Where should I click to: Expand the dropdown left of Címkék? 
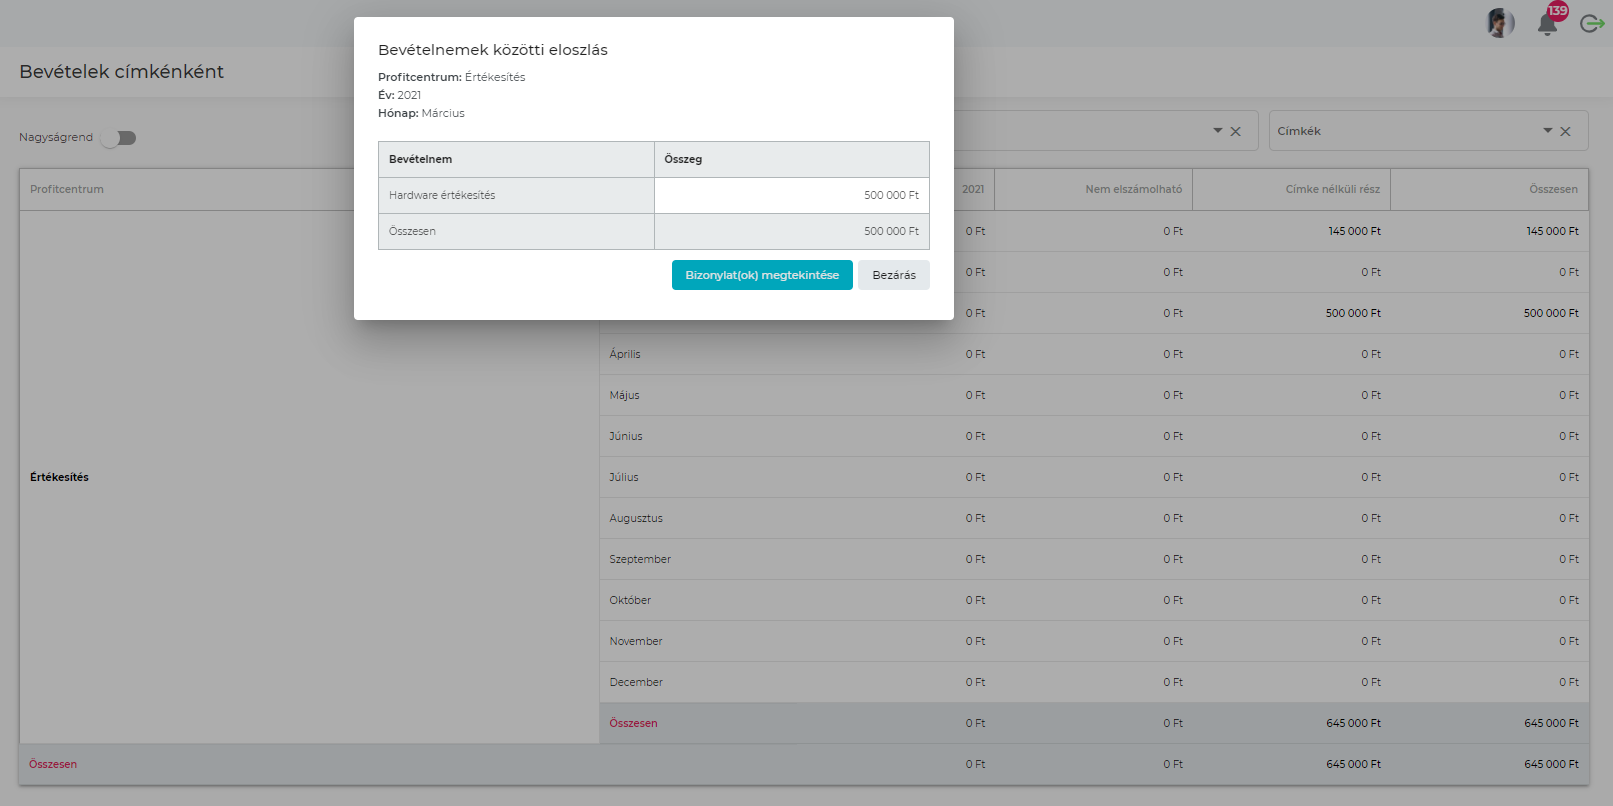tap(1217, 131)
